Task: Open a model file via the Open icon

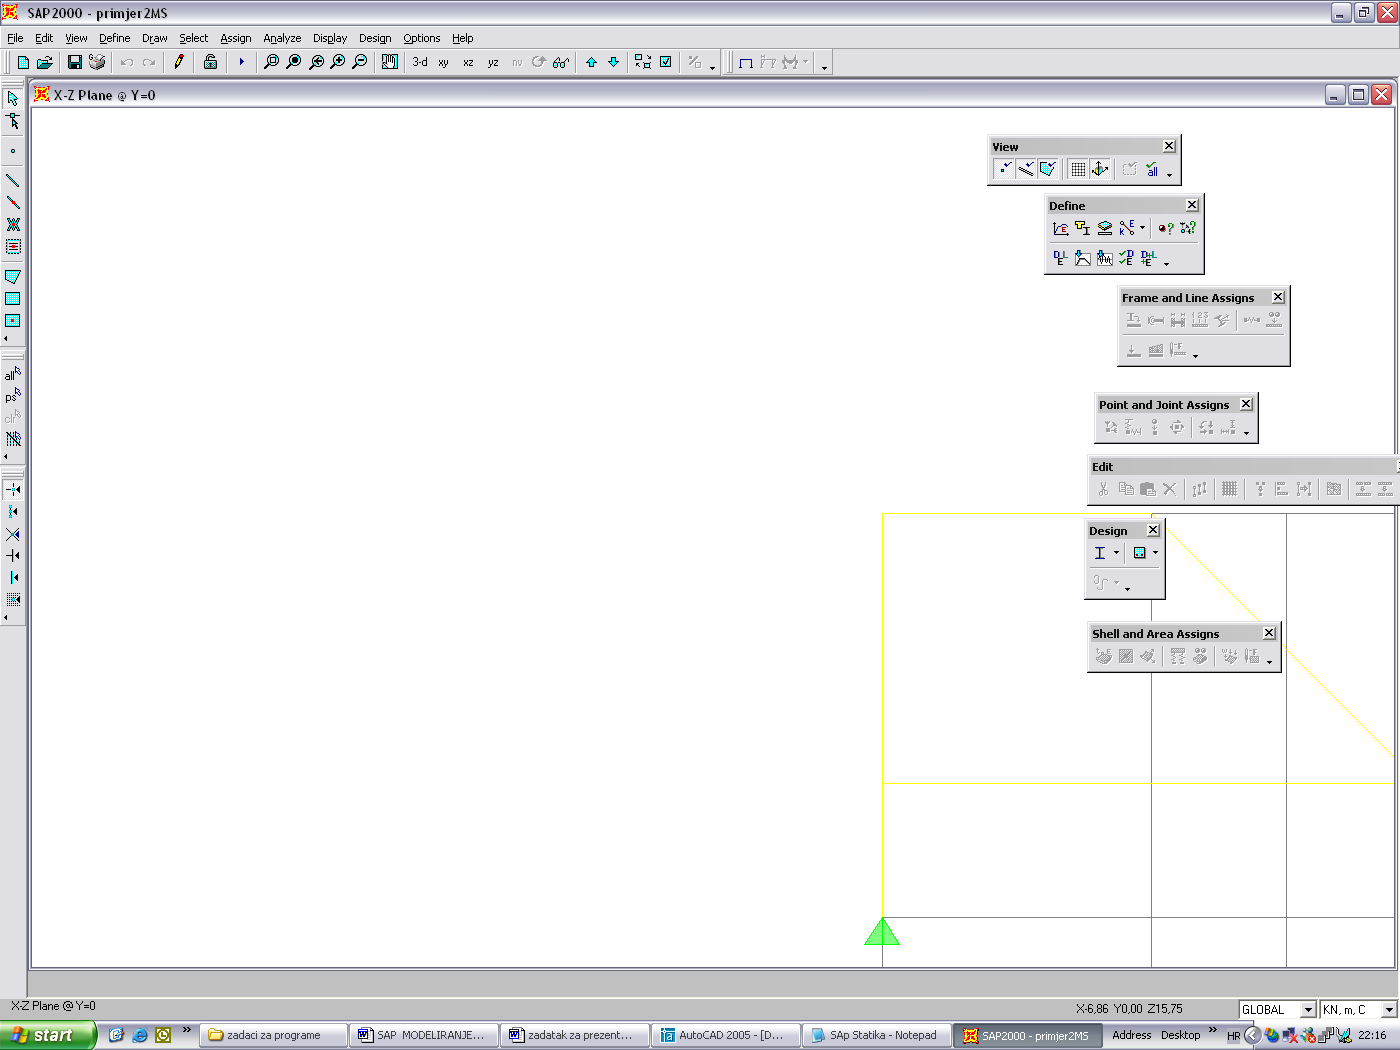Action: point(45,62)
